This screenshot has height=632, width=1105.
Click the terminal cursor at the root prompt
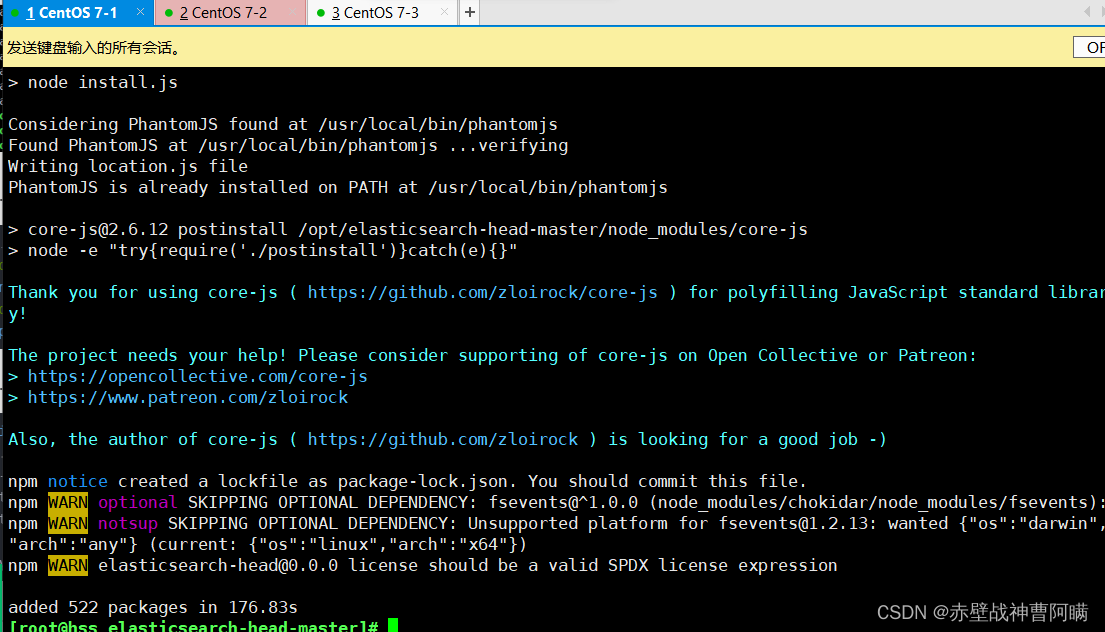(x=393, y=625)
